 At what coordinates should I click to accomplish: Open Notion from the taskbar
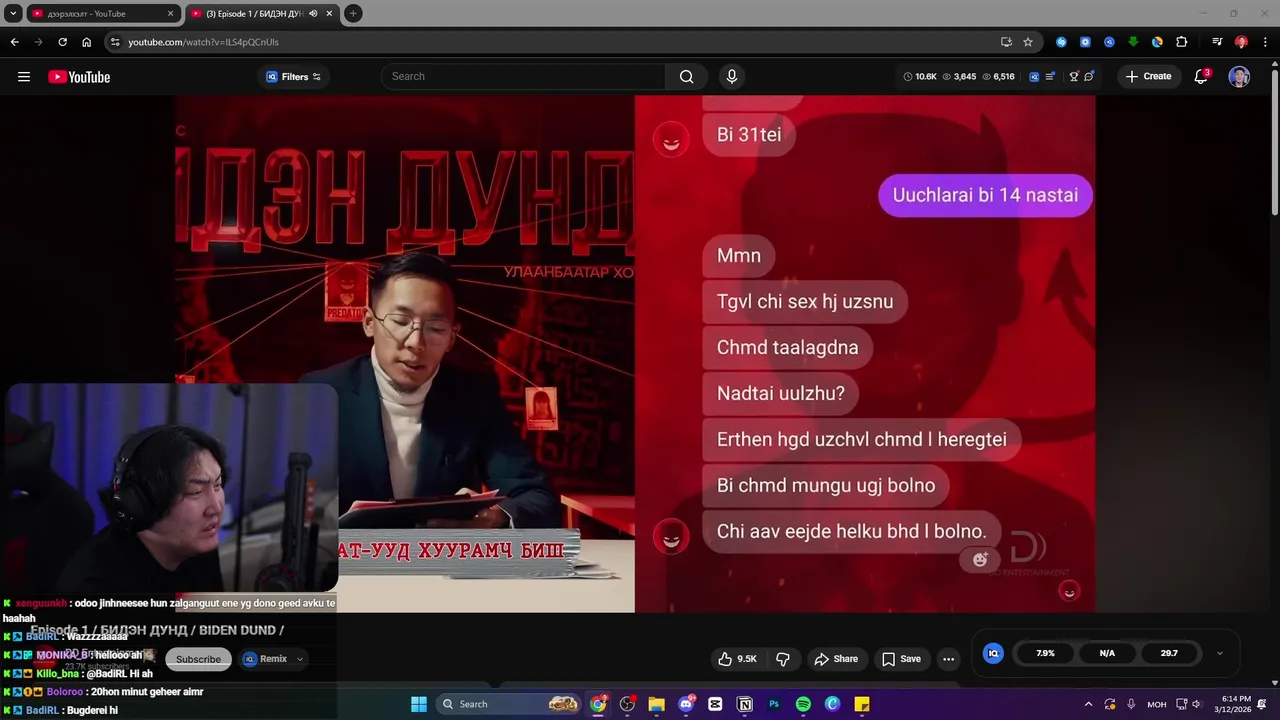point(745,704)
